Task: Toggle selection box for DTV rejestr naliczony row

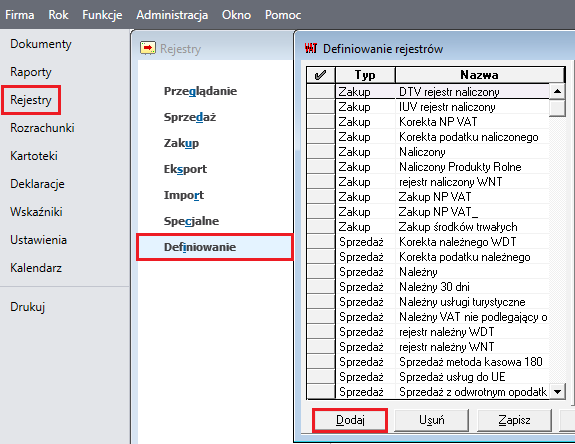Action: (x=321, y=91)
